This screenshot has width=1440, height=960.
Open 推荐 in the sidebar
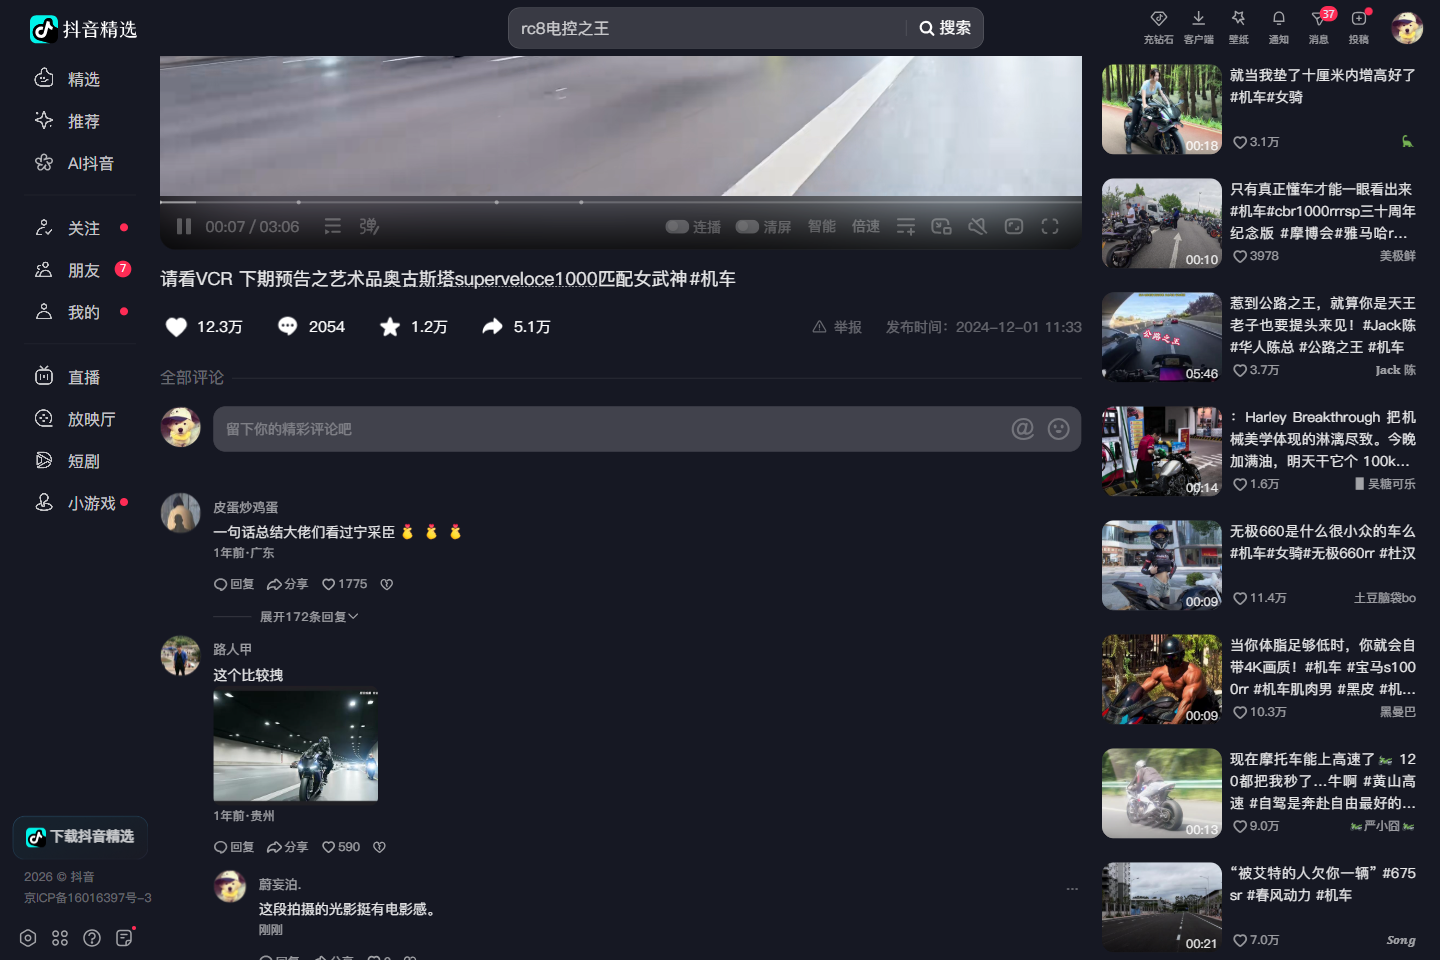[68, 121]
